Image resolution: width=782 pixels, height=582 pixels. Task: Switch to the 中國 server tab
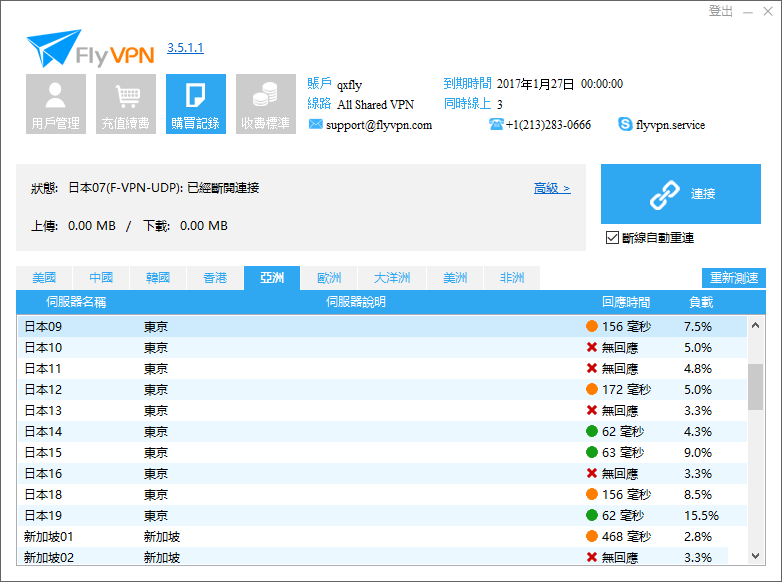pos(101,278)
